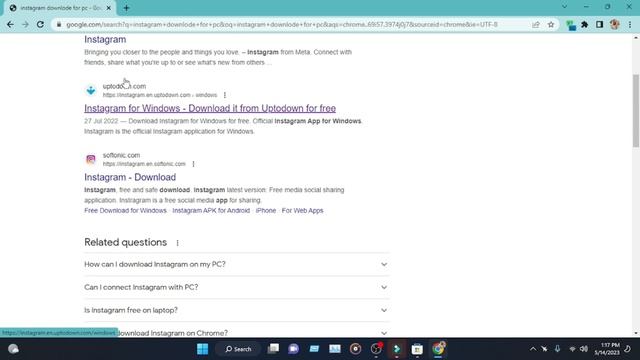Bookmark this page with the star icon
The image size is (640, 360).
click(551, 24)
